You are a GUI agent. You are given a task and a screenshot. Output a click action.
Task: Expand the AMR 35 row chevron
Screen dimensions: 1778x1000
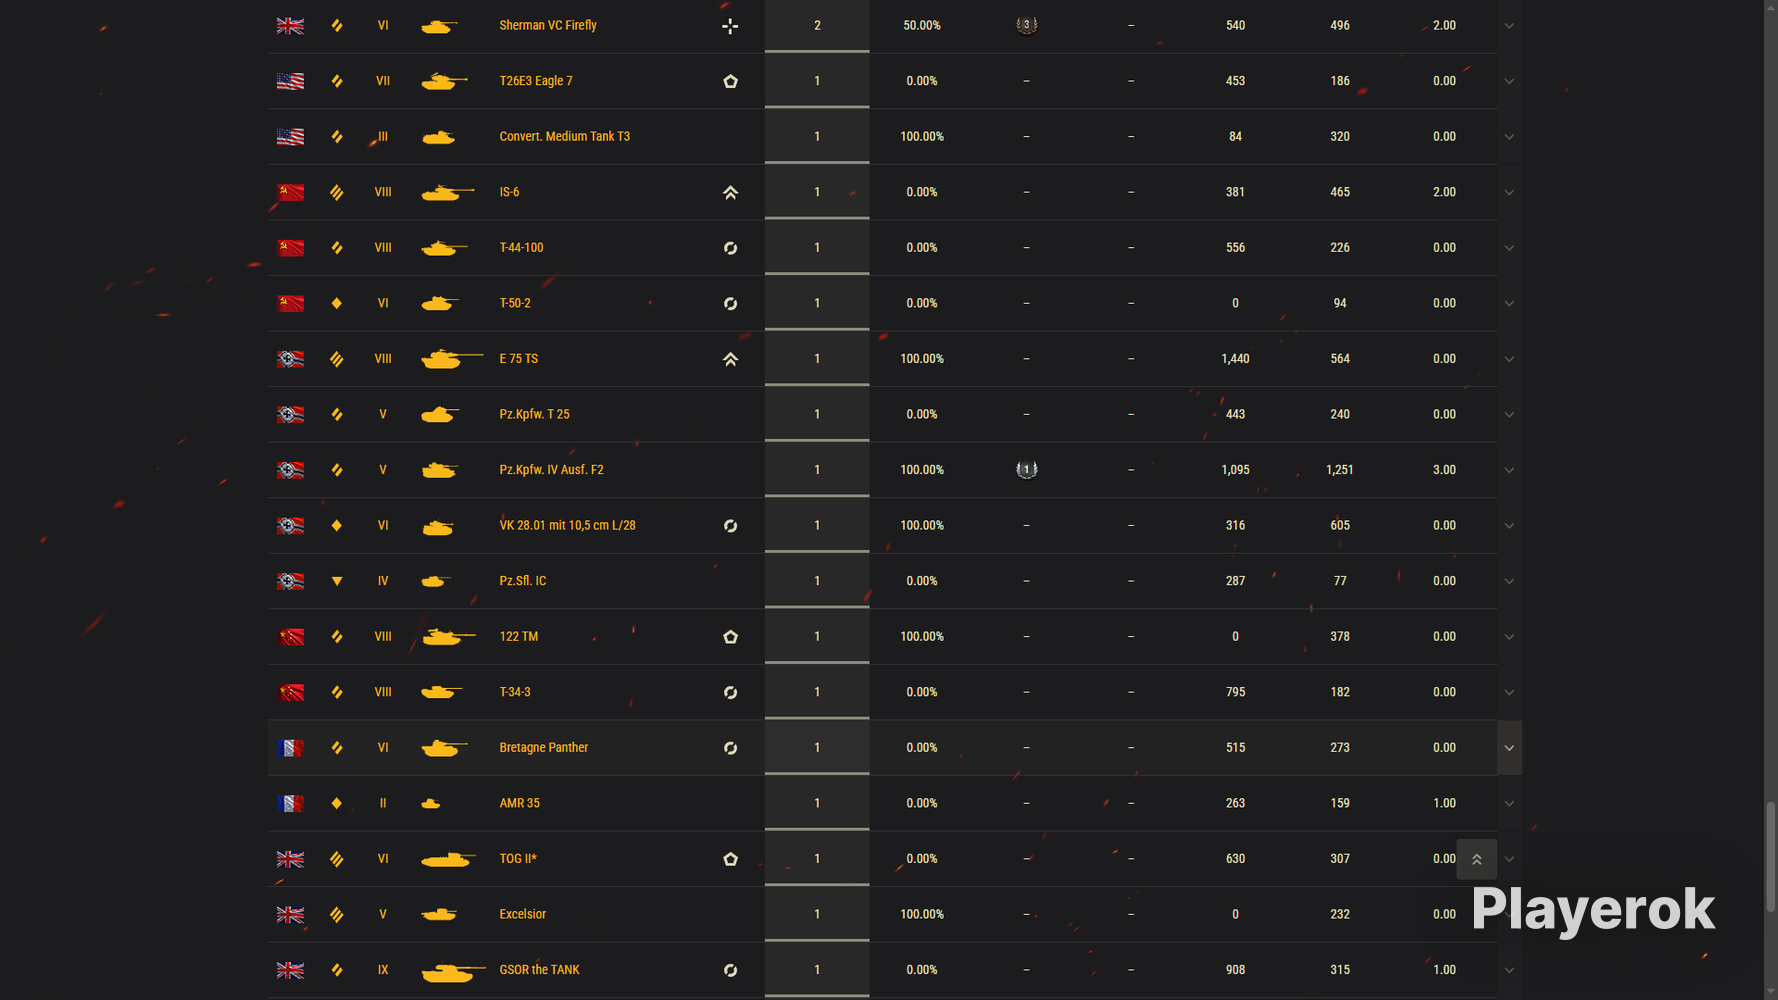pyautogui.click(x=1509, y=803)
